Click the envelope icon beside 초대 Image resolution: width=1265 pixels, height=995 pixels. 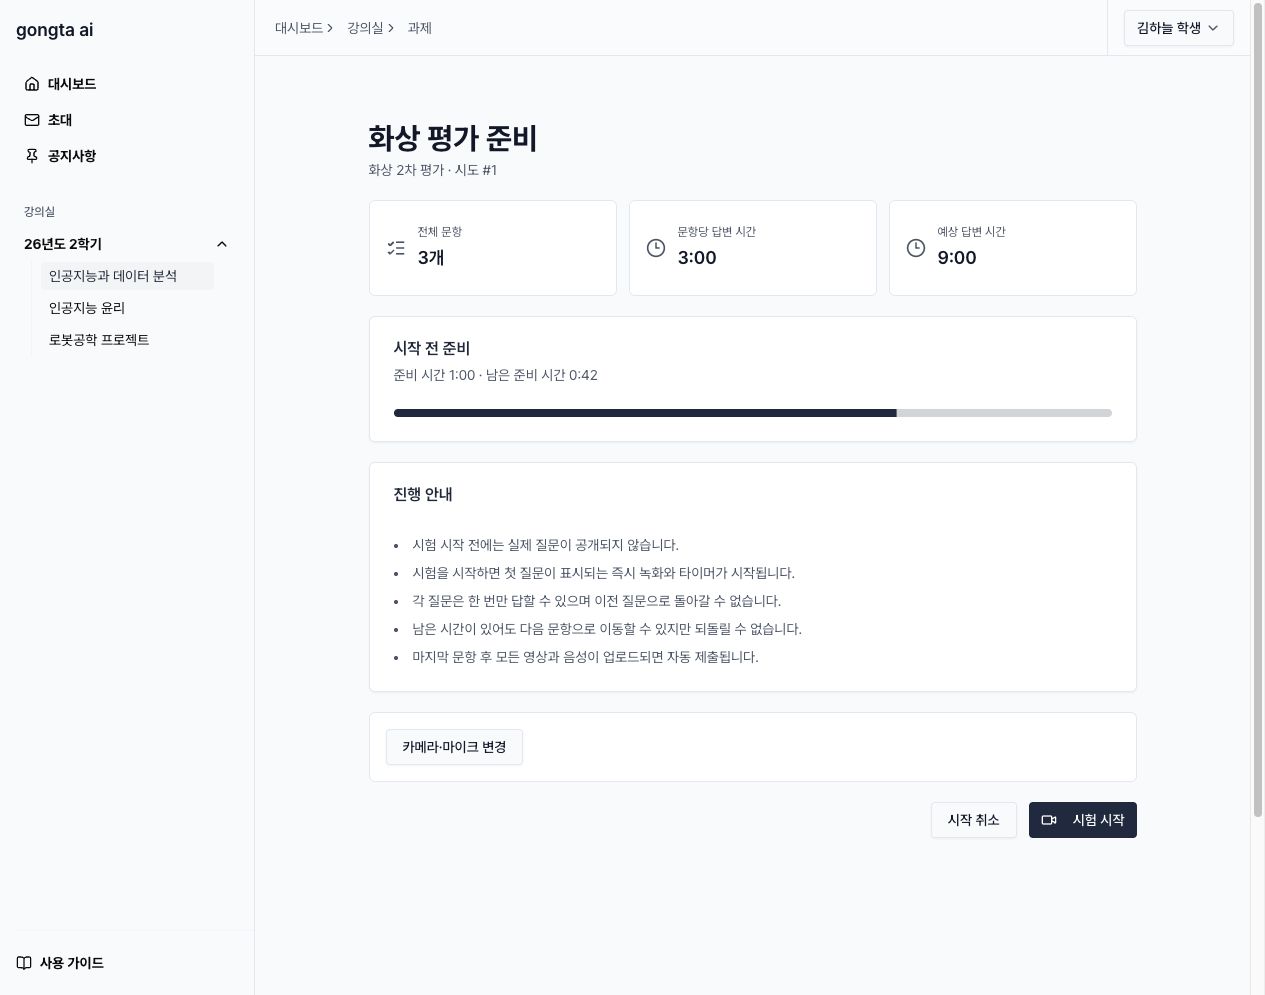[32, 120]
